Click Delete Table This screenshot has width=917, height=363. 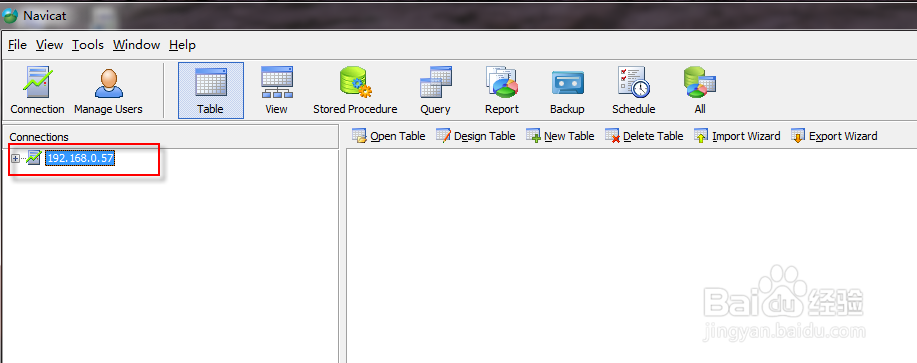644,136
